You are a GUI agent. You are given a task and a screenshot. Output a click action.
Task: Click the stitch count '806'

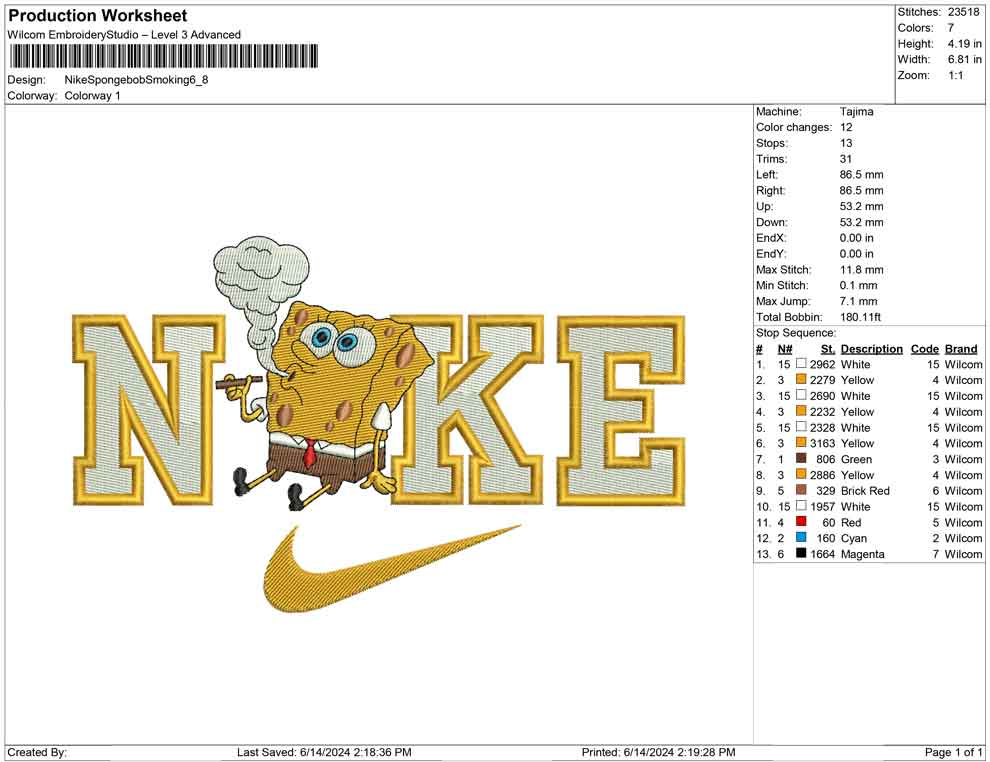pyautogui.click(x=826, y=459)
